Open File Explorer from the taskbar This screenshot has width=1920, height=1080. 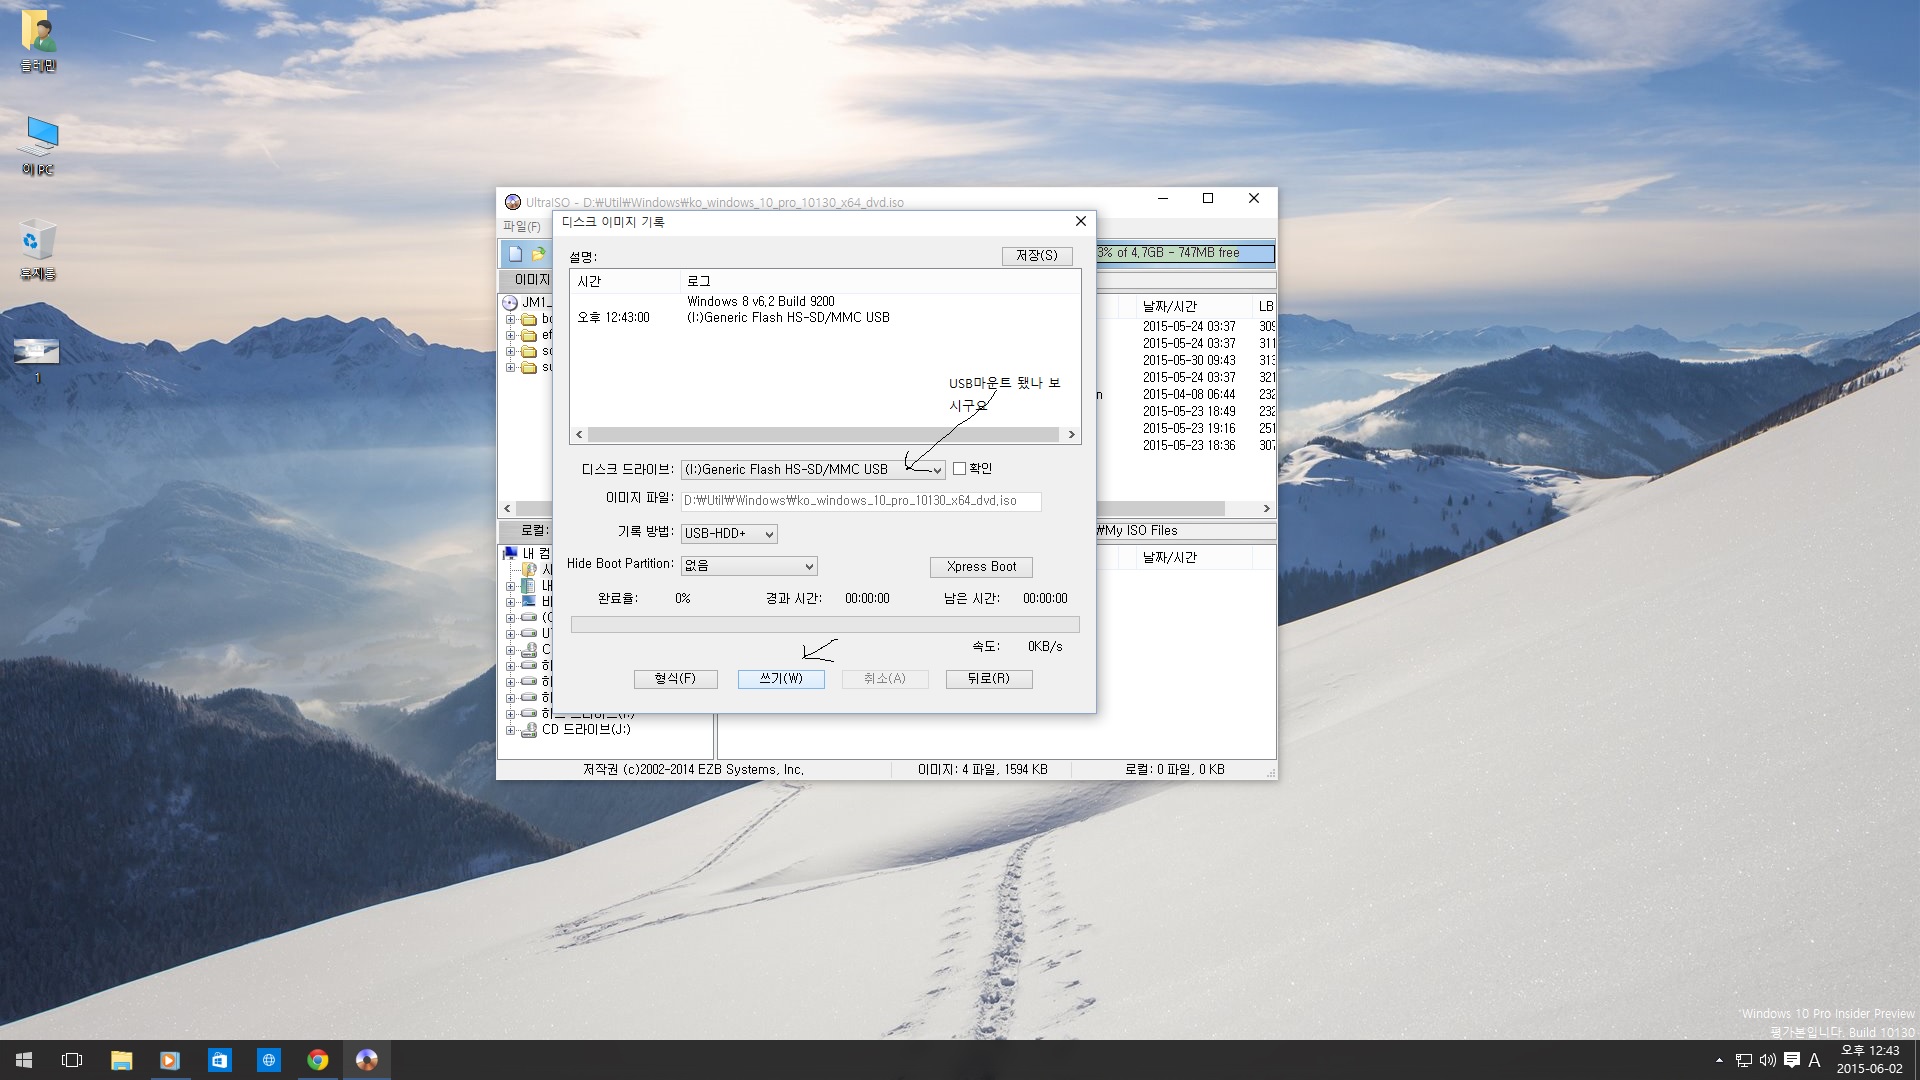point(121,1060)
